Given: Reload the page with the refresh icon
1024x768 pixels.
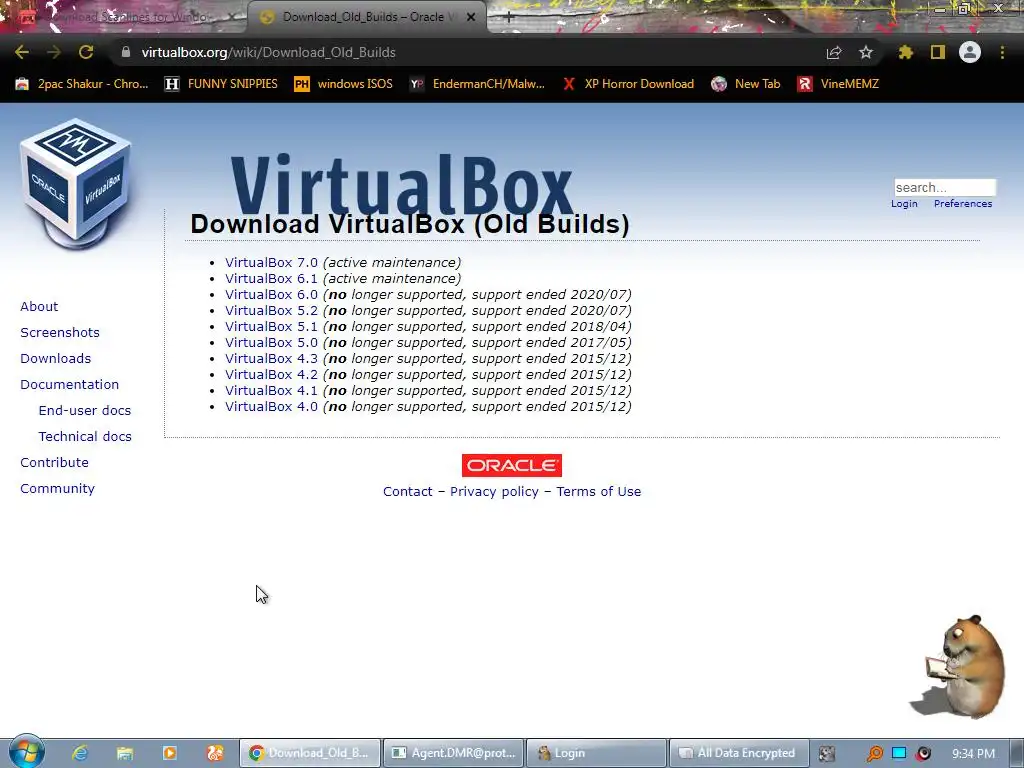Looking at the screenshot, I should (x=86, y=52).
